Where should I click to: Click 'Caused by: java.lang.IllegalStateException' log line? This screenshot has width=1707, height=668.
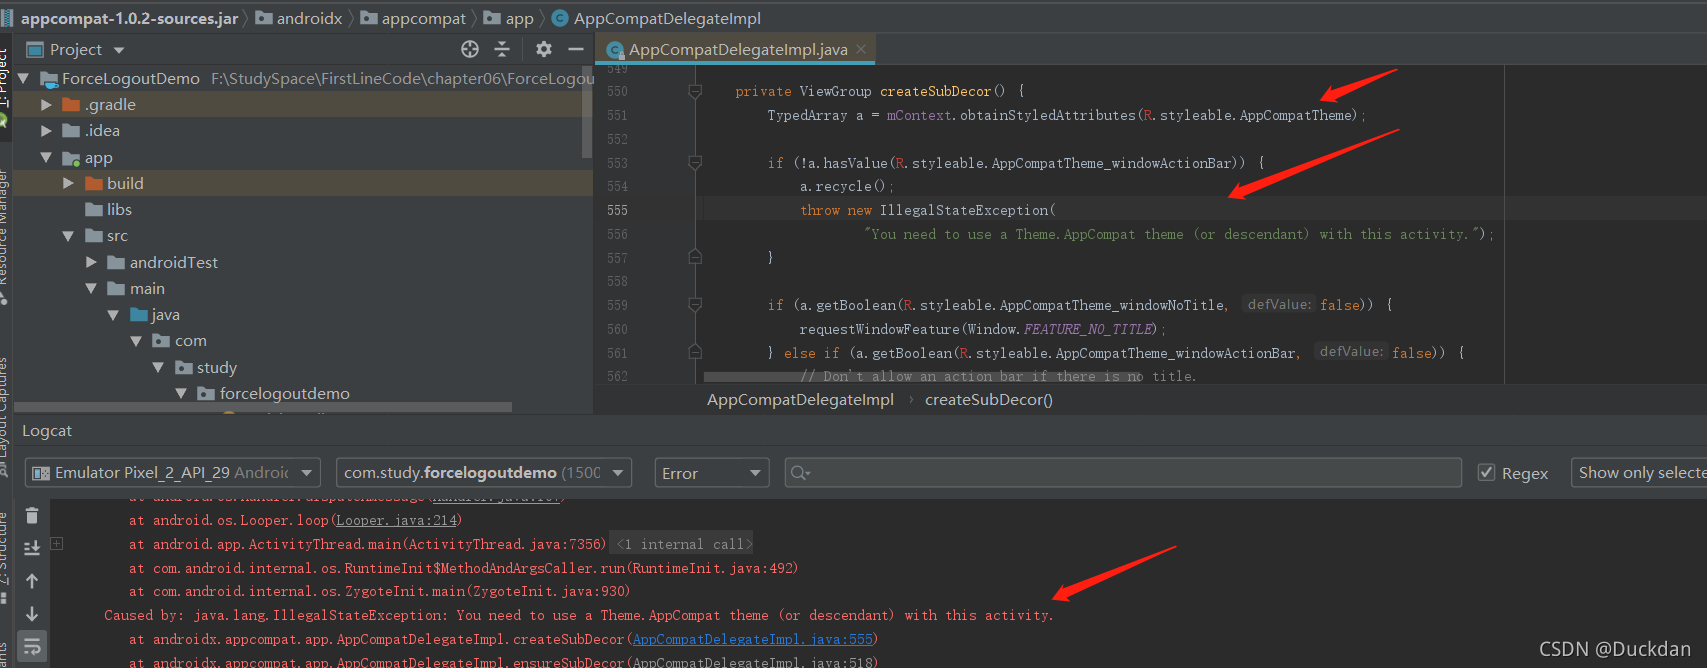coord(578,615)
